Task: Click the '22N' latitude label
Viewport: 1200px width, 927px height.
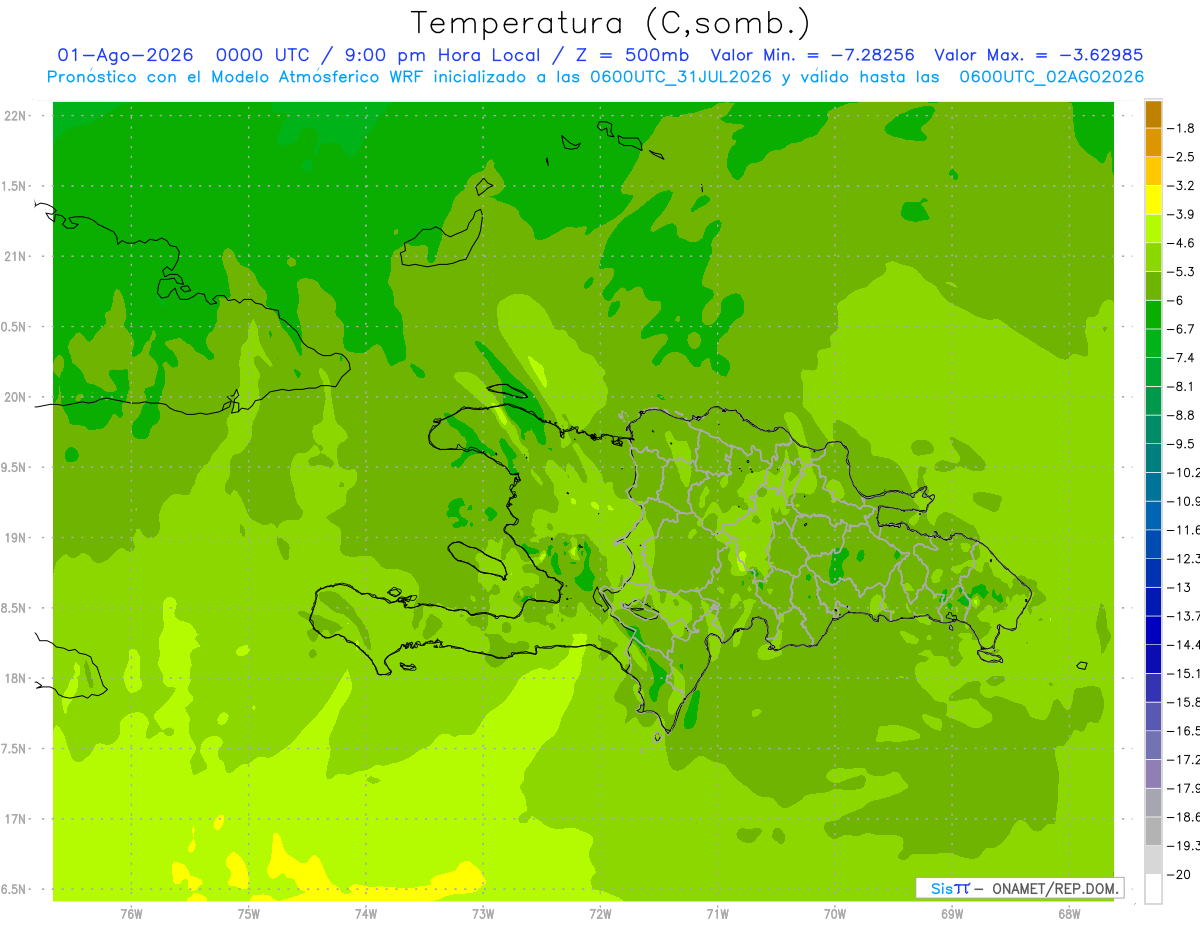Action: [x=17, y=116]
